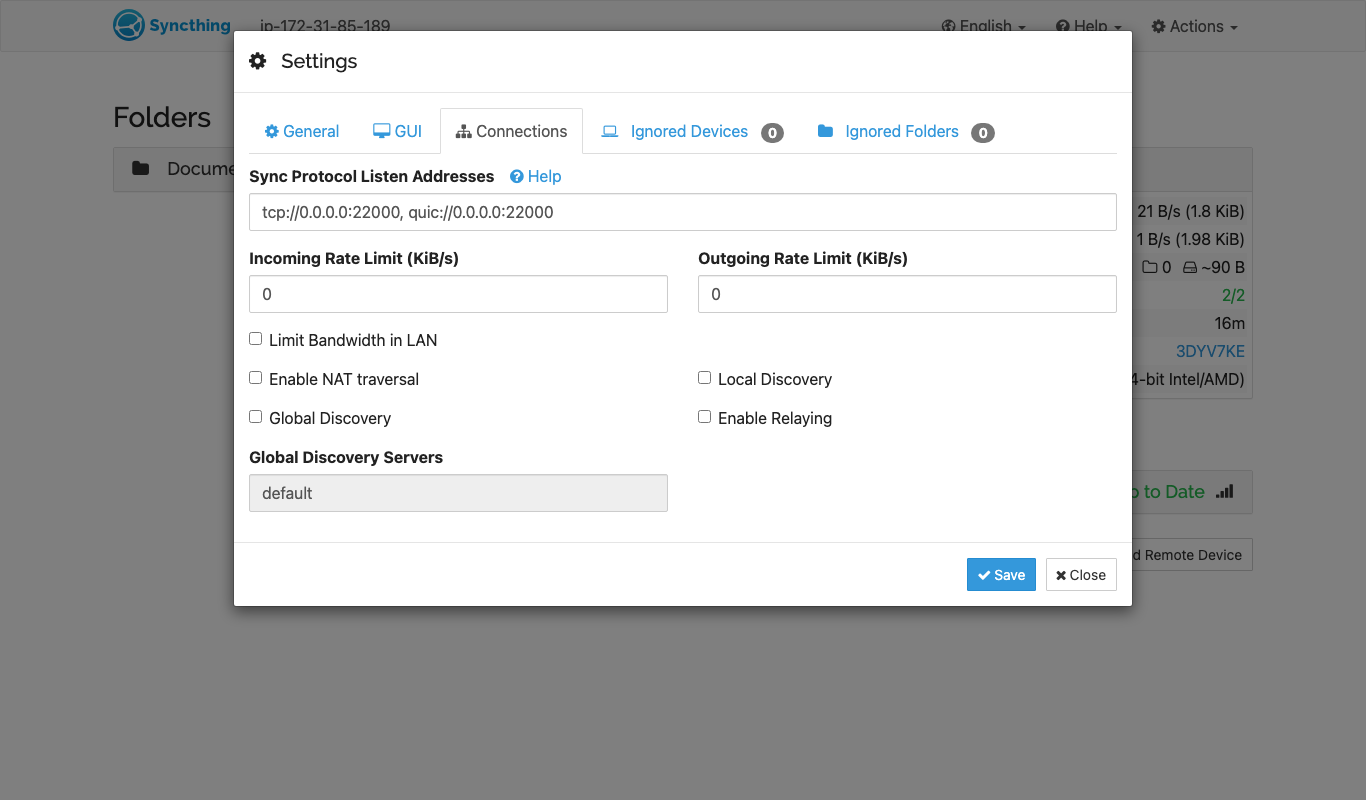Click the 'Global Discovery Servers' label
The image size is (1366, 800).
tap(346, 457)
